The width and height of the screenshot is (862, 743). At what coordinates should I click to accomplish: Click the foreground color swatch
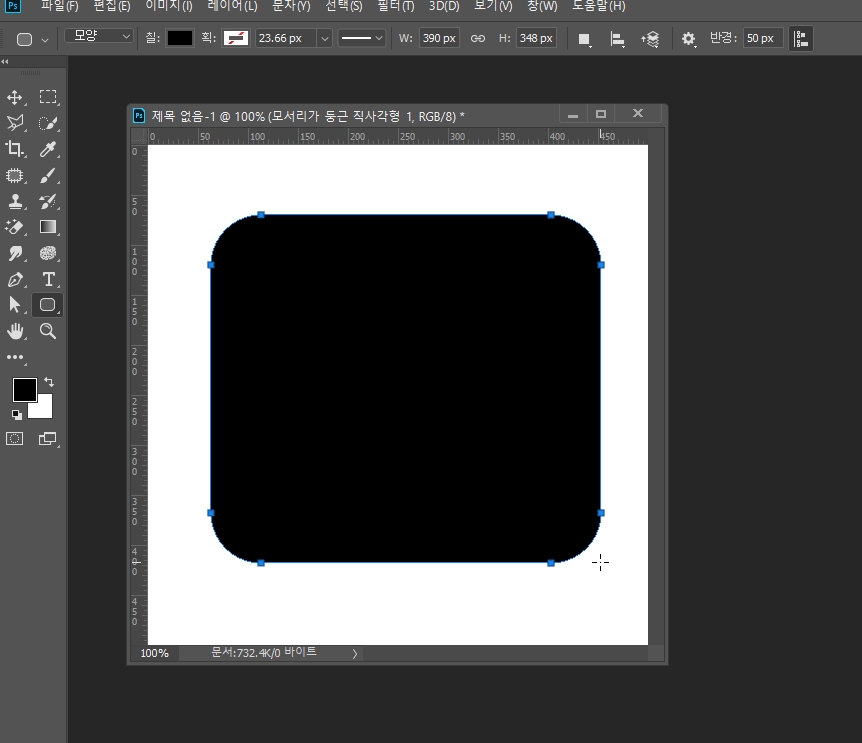tap(23, 388)
